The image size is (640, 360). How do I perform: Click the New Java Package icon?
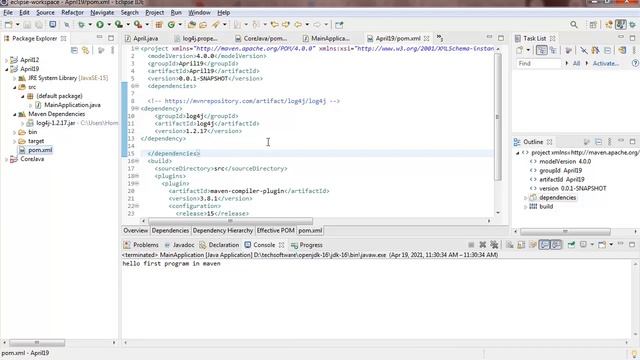click(159, 24)
